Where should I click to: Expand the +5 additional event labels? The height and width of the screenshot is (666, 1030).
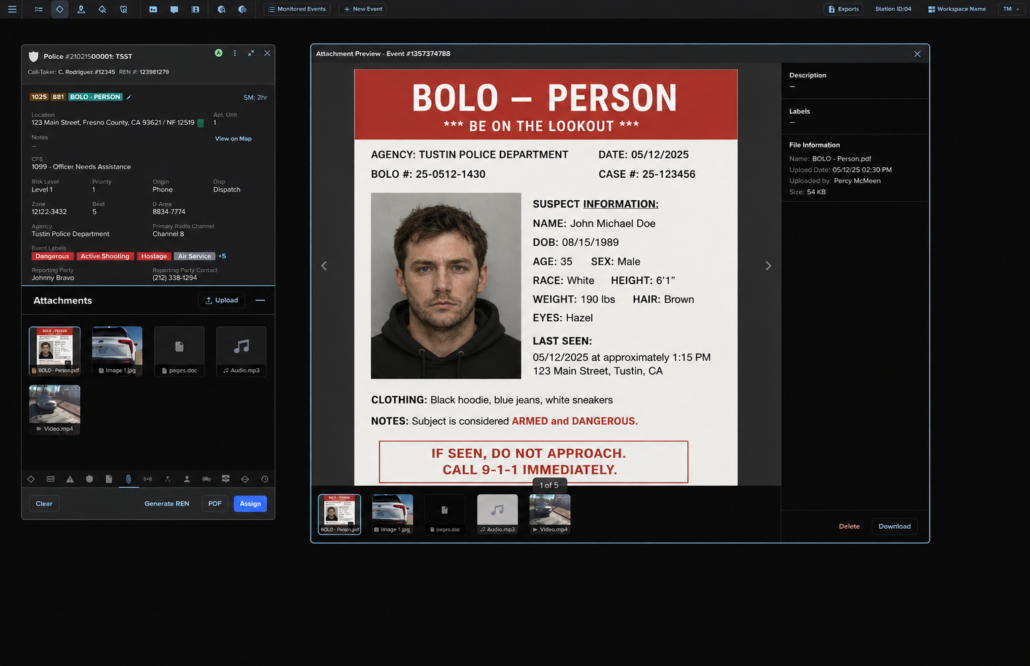[x=222, y=256]
